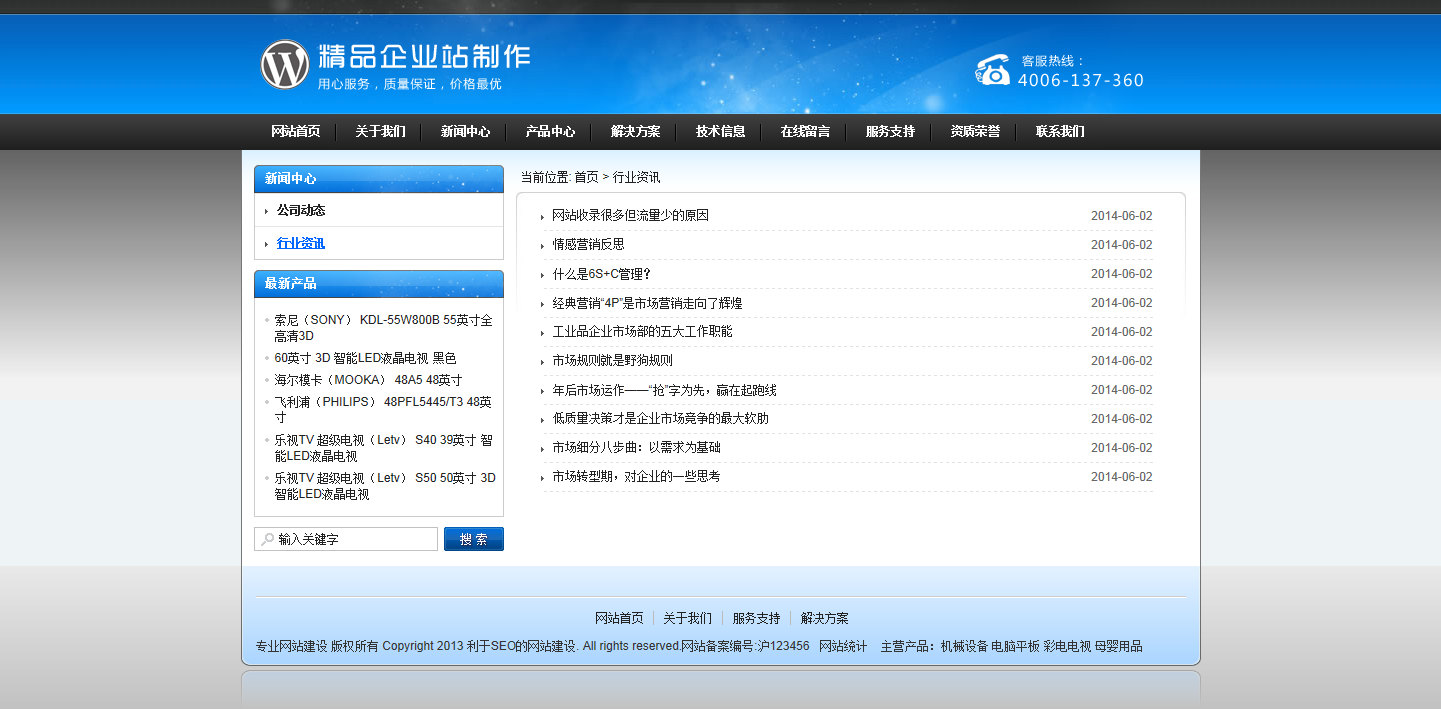Click the WordPress logo icon
1441x709 pixels.
pos(285,65)
